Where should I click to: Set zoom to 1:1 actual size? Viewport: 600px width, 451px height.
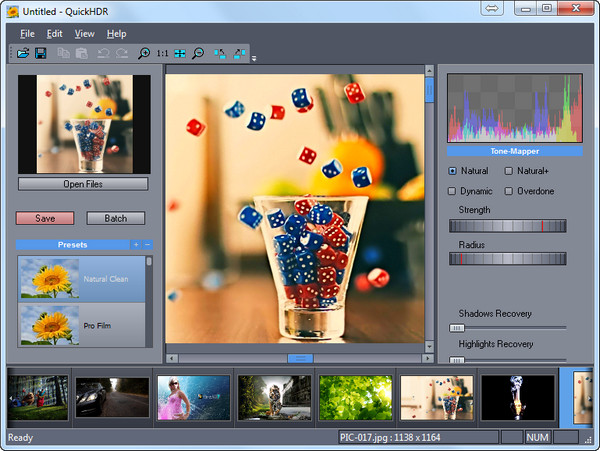click(162, 53)
